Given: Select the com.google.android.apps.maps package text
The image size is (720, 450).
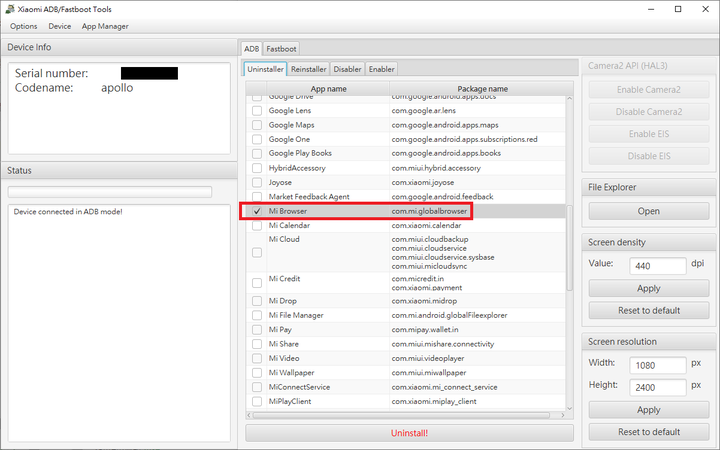Looking at the screenshot, I should pos(445,125).
